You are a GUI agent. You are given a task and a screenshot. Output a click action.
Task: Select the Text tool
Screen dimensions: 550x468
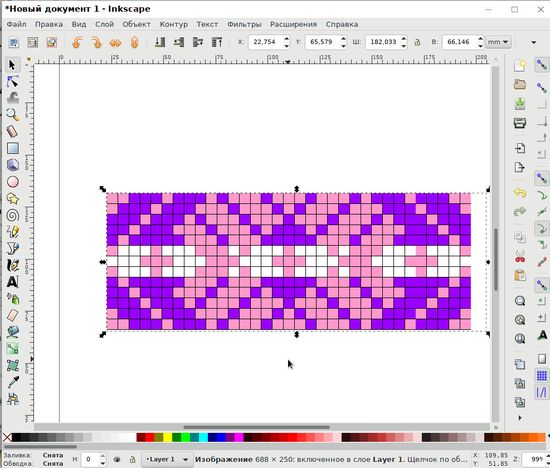[13, 282]
